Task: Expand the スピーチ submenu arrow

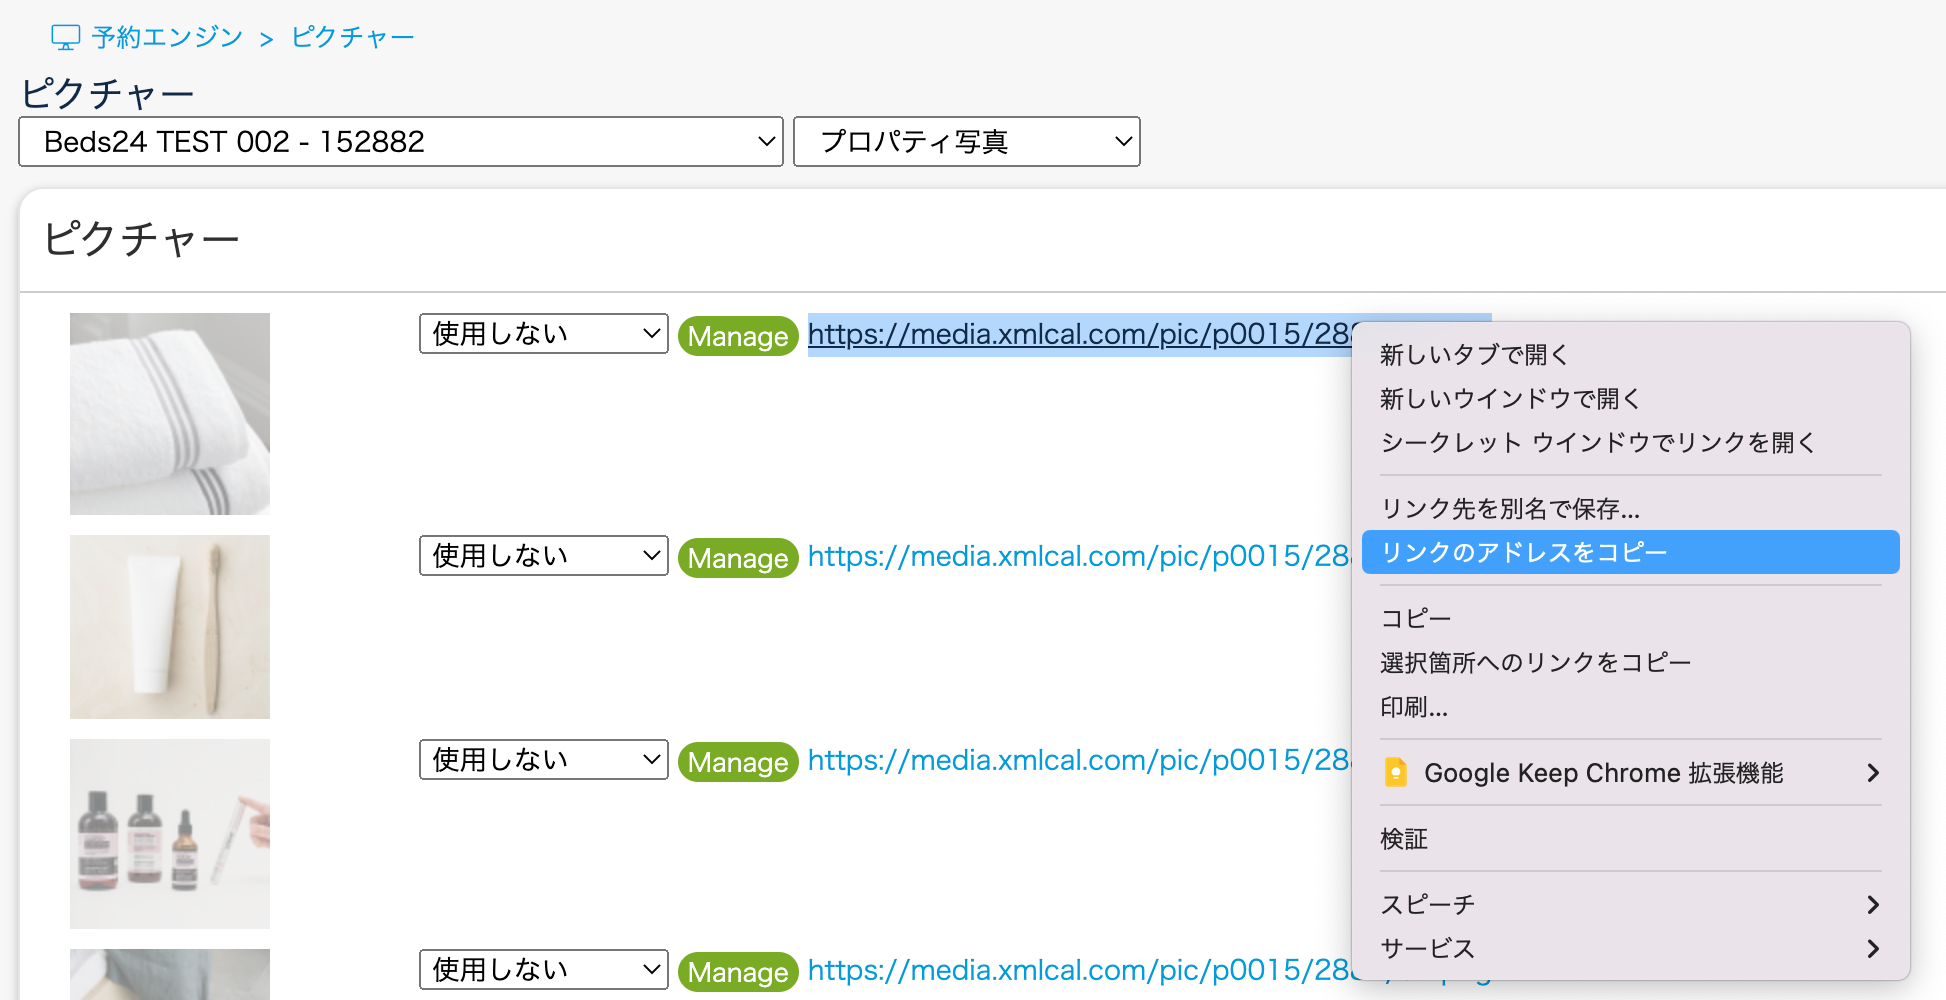Action: (1873, 905)
